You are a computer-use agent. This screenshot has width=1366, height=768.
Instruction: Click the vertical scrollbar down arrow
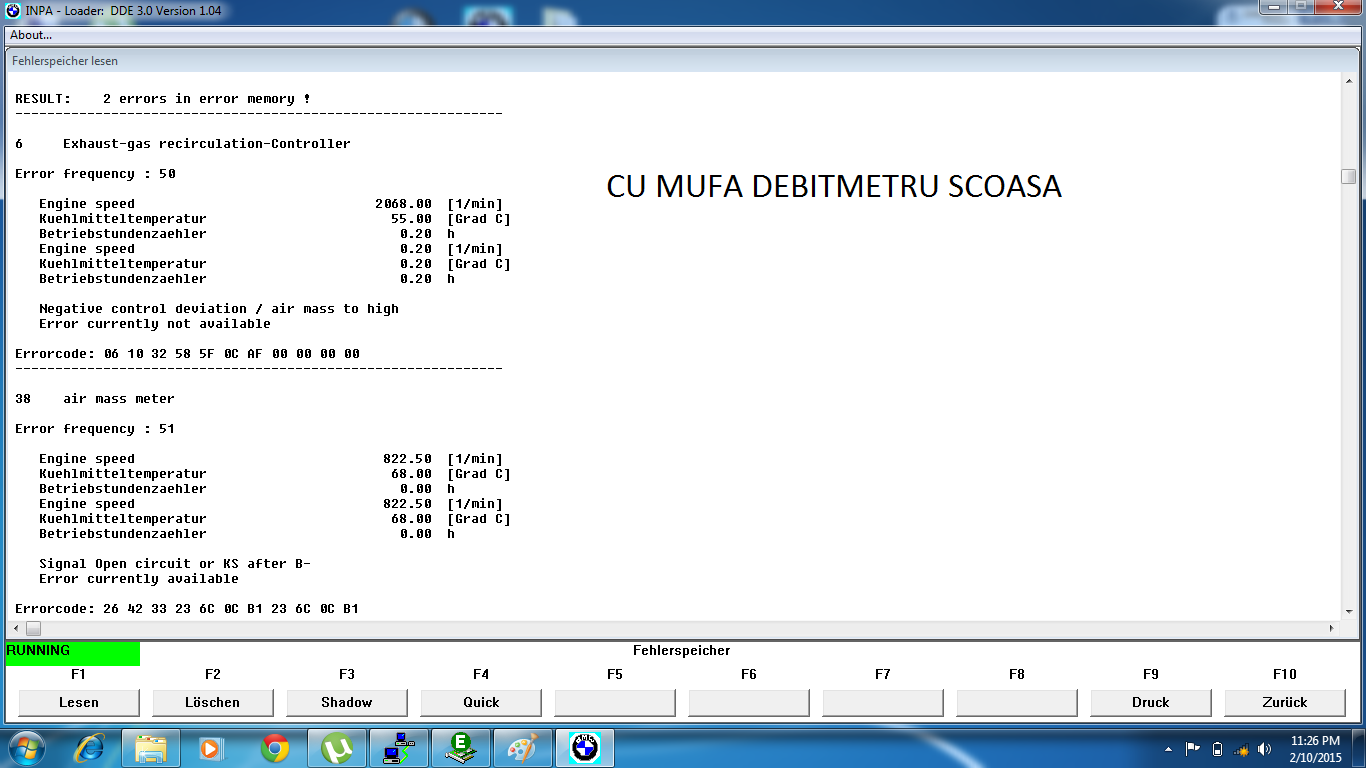coord(1349,611)
